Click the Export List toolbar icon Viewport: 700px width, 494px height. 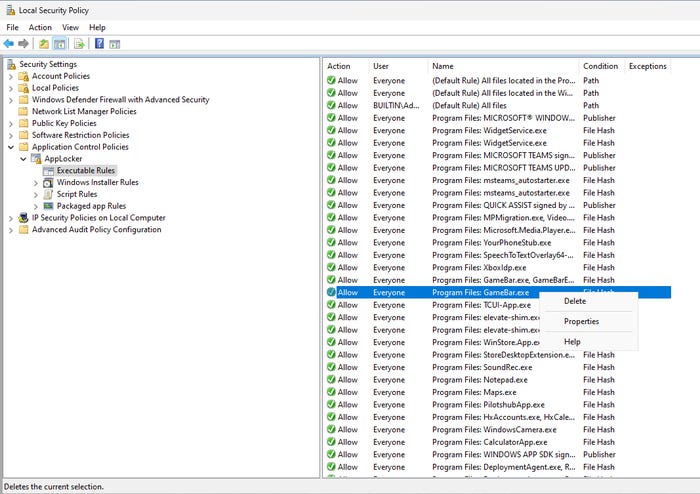[x=79, y=44]
